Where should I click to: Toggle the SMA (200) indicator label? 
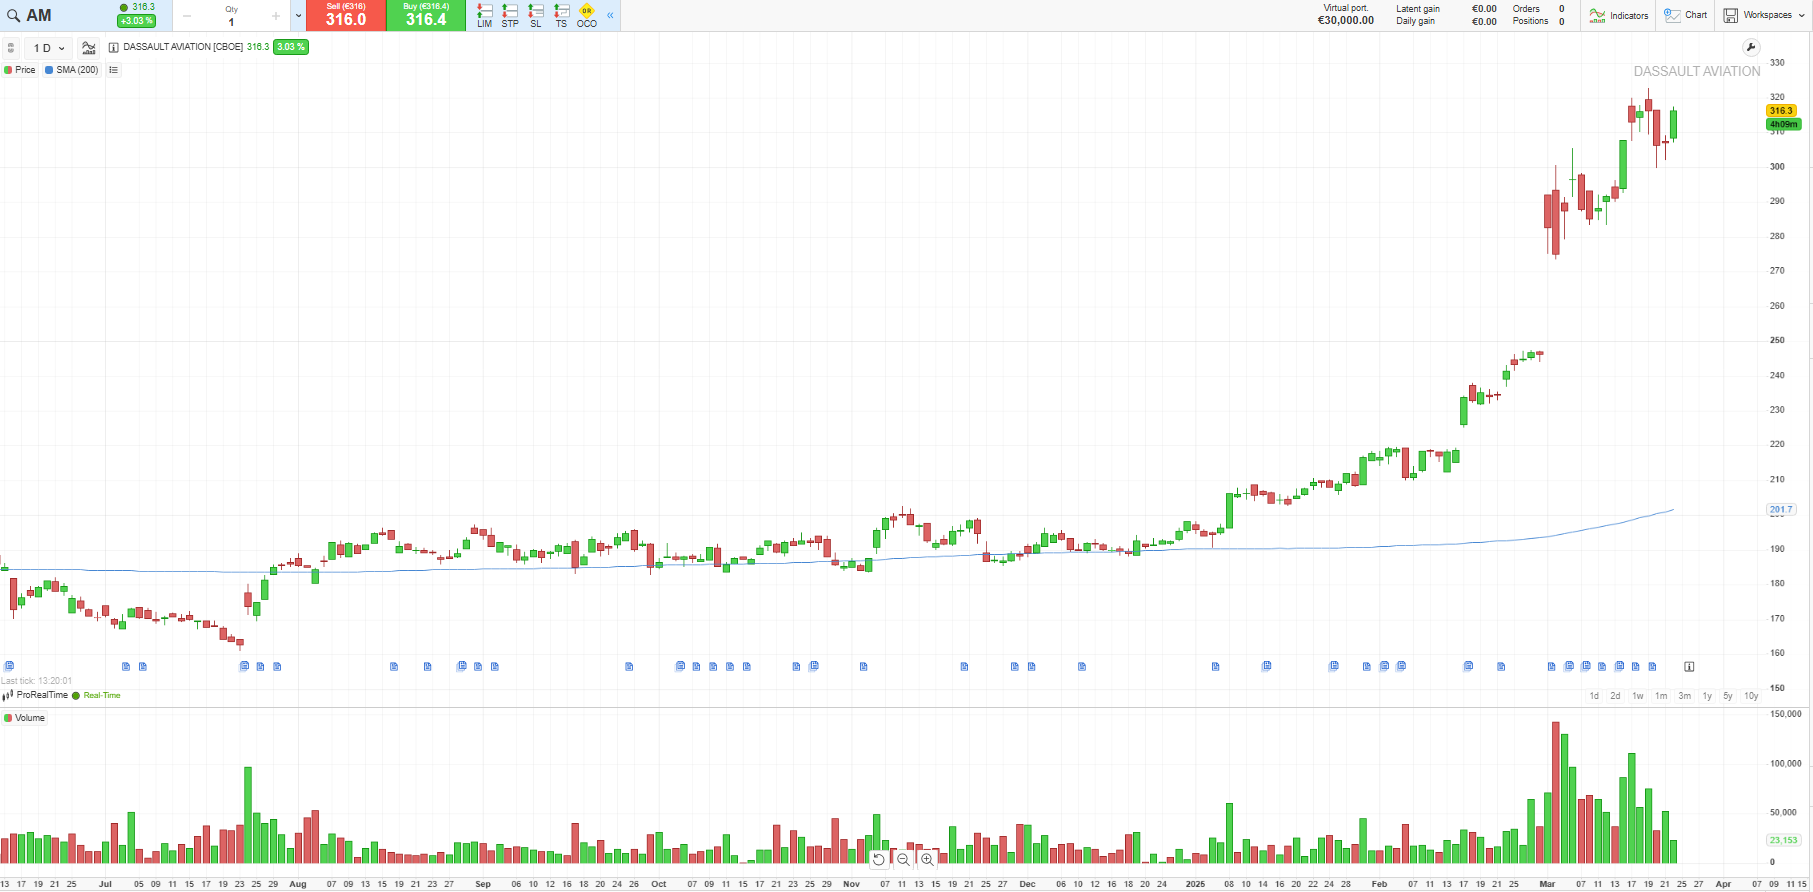pos(72,70)
